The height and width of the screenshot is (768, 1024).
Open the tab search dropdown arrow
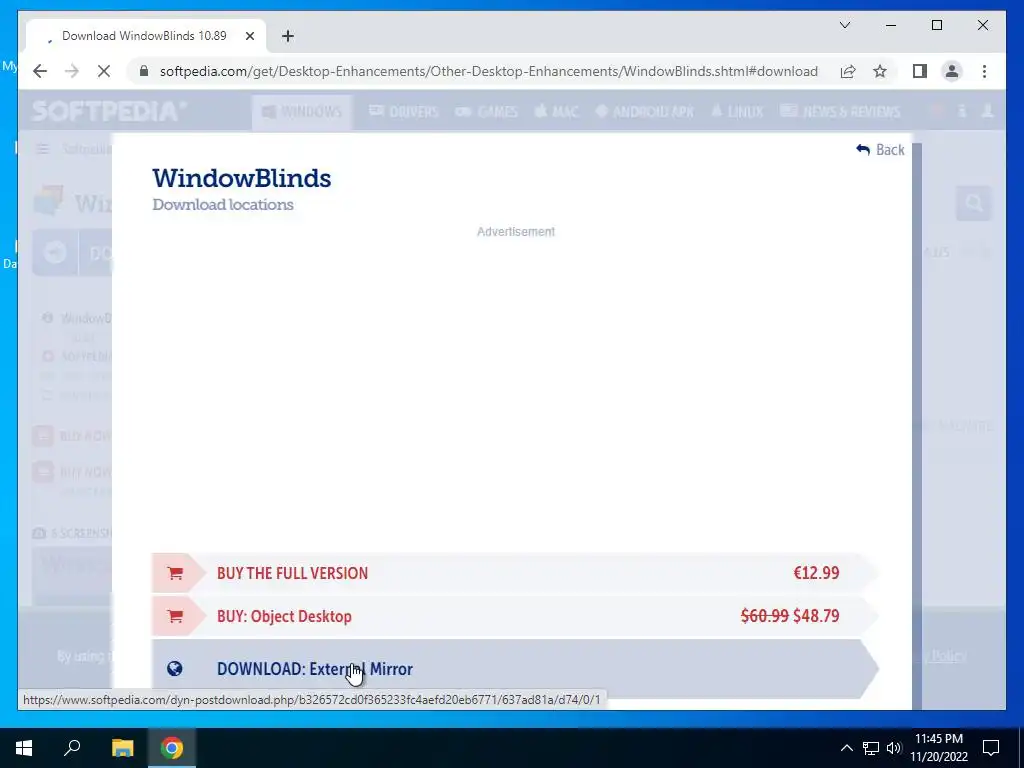[x=844, y=25]
